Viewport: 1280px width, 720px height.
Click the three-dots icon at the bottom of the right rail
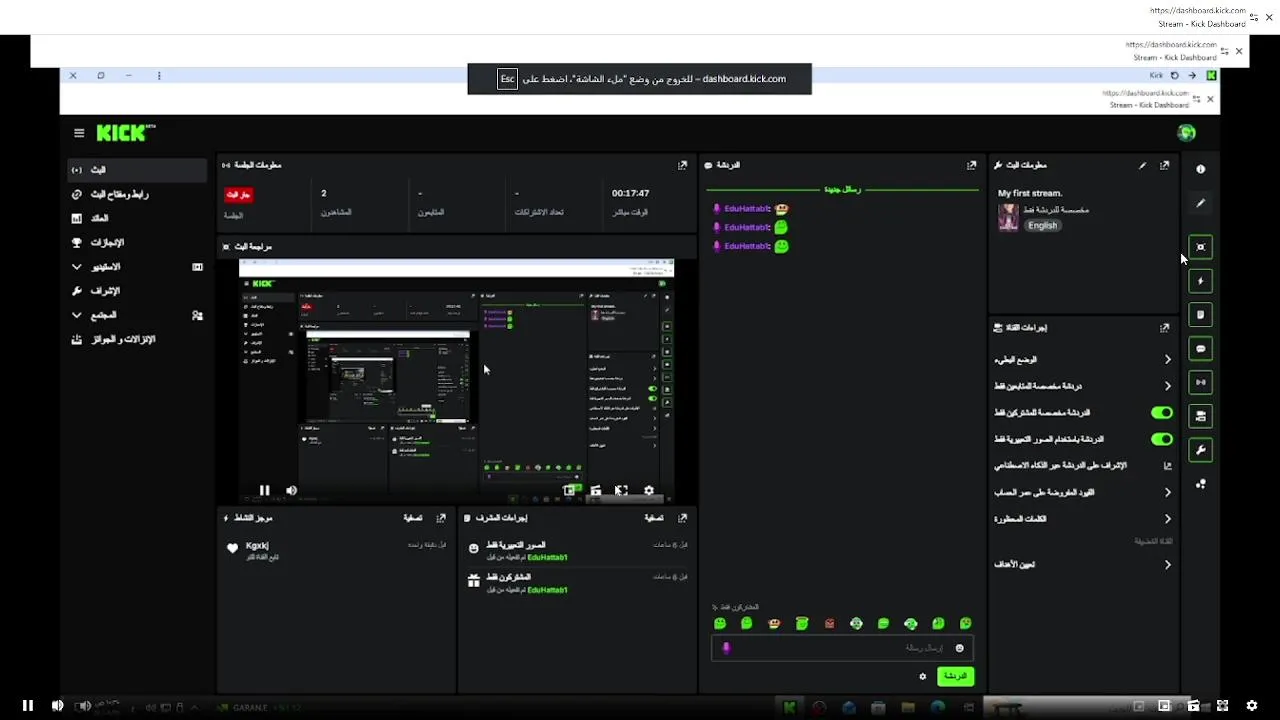pyautogui.click(x=1201, y=484)
